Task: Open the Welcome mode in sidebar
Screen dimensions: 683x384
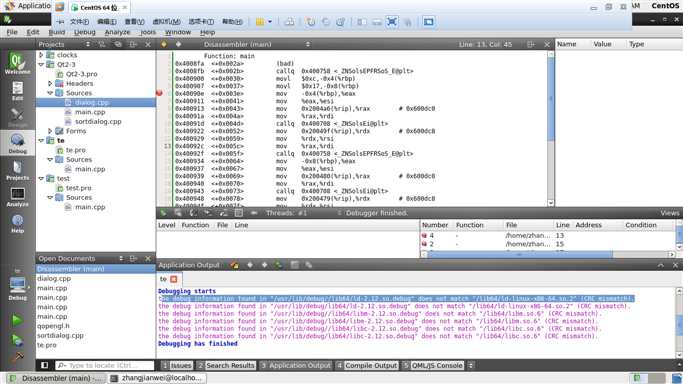Action: 17,64
